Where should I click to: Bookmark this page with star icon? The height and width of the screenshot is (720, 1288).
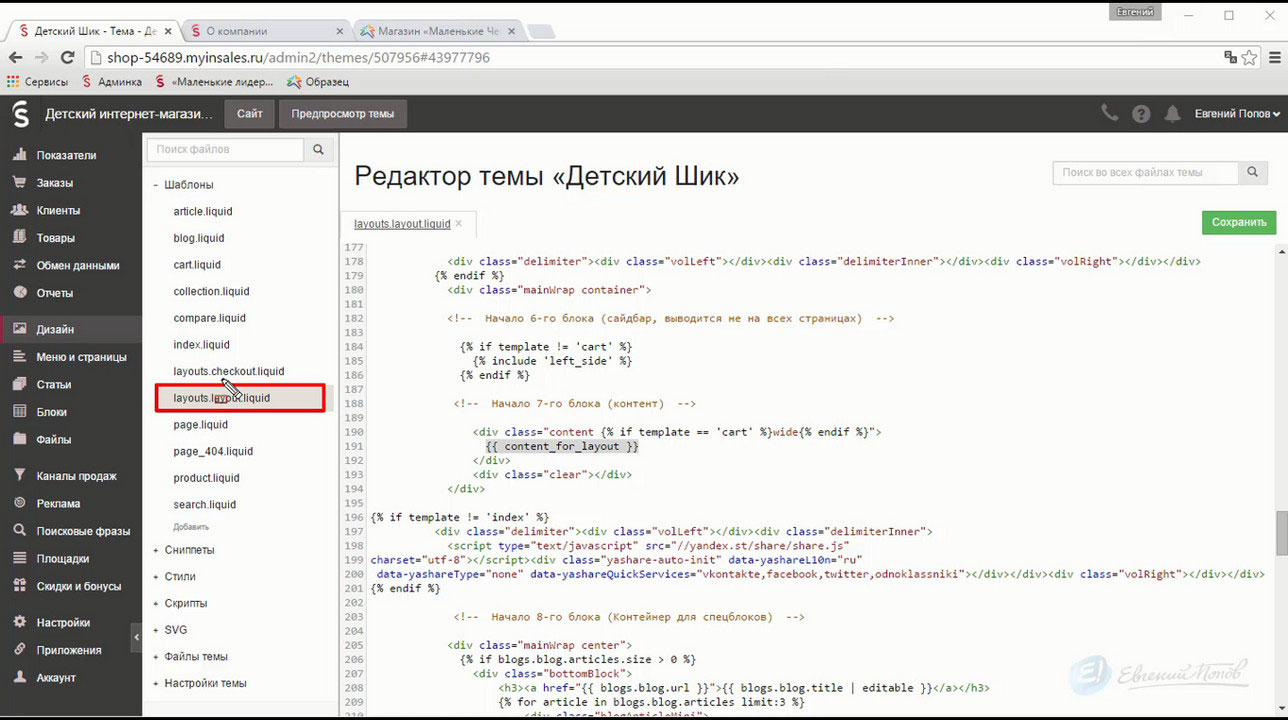tap(1249, 58)
